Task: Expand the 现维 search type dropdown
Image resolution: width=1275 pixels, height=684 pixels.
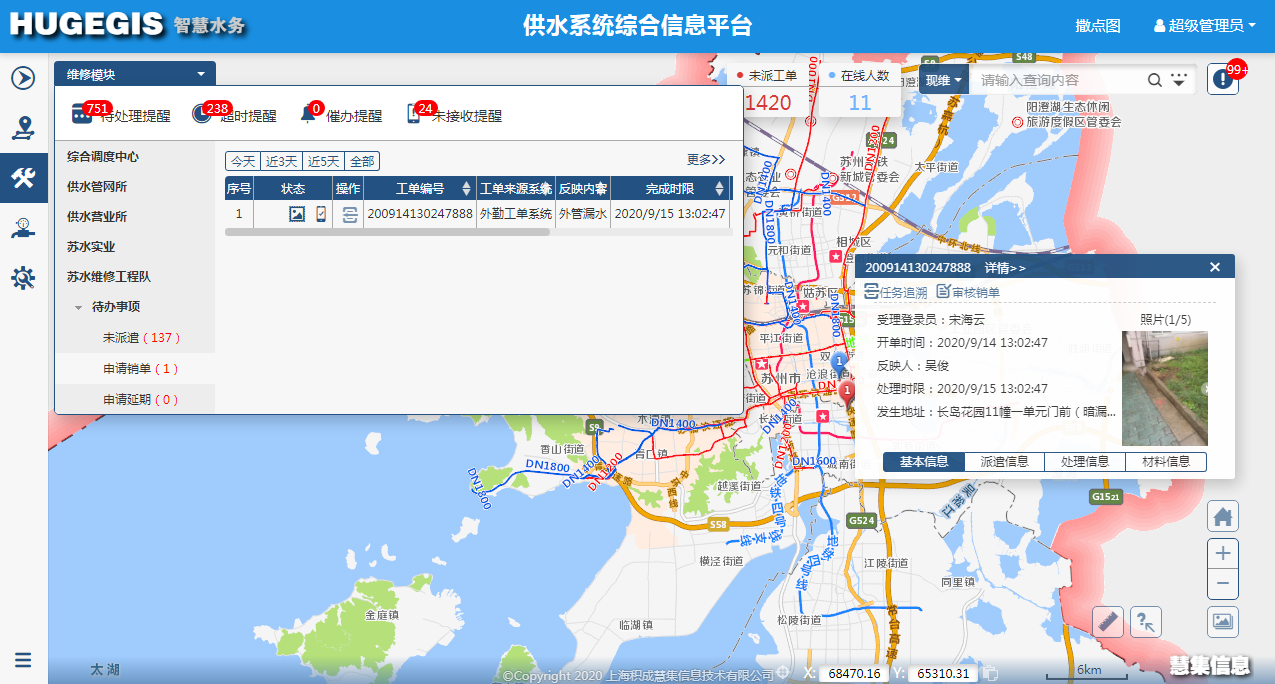Action: (x=943, y=80)
